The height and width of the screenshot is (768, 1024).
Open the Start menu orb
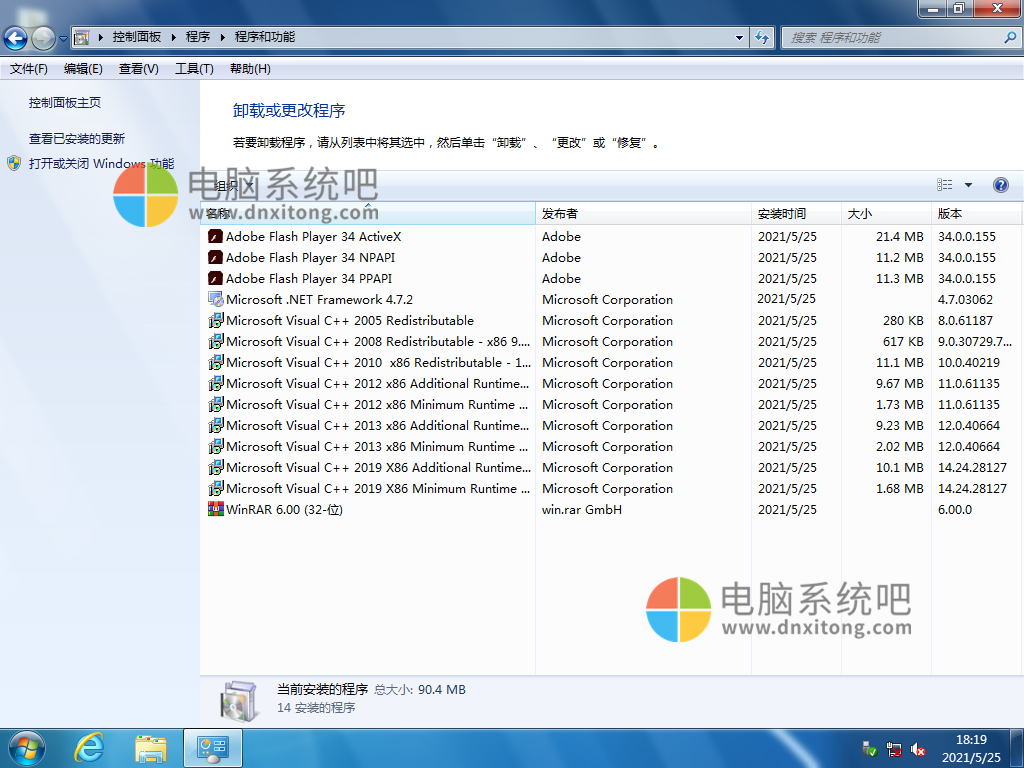[x=25, y=747]
